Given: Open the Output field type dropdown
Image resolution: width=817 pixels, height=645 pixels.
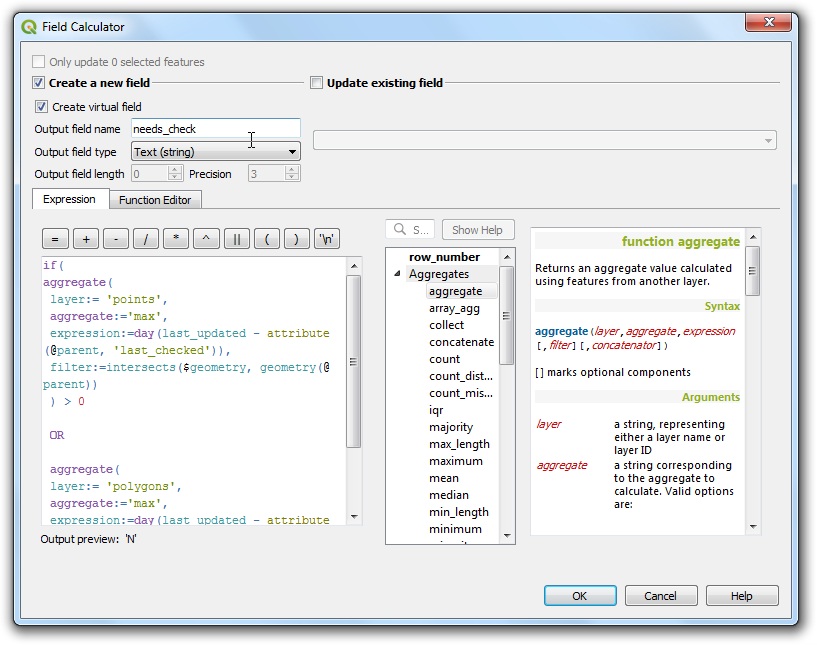Looking at the screenshot, I should click(x=215, y=152).
